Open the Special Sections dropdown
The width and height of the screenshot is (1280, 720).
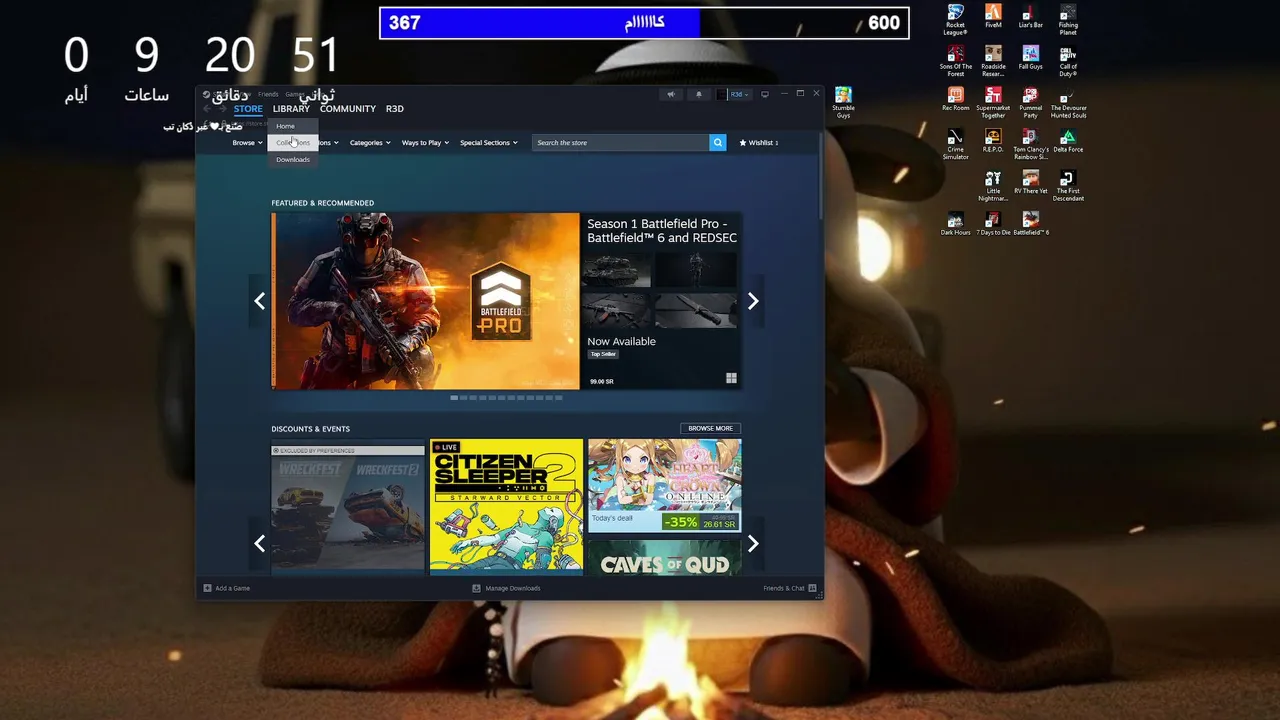click(489, 143)
